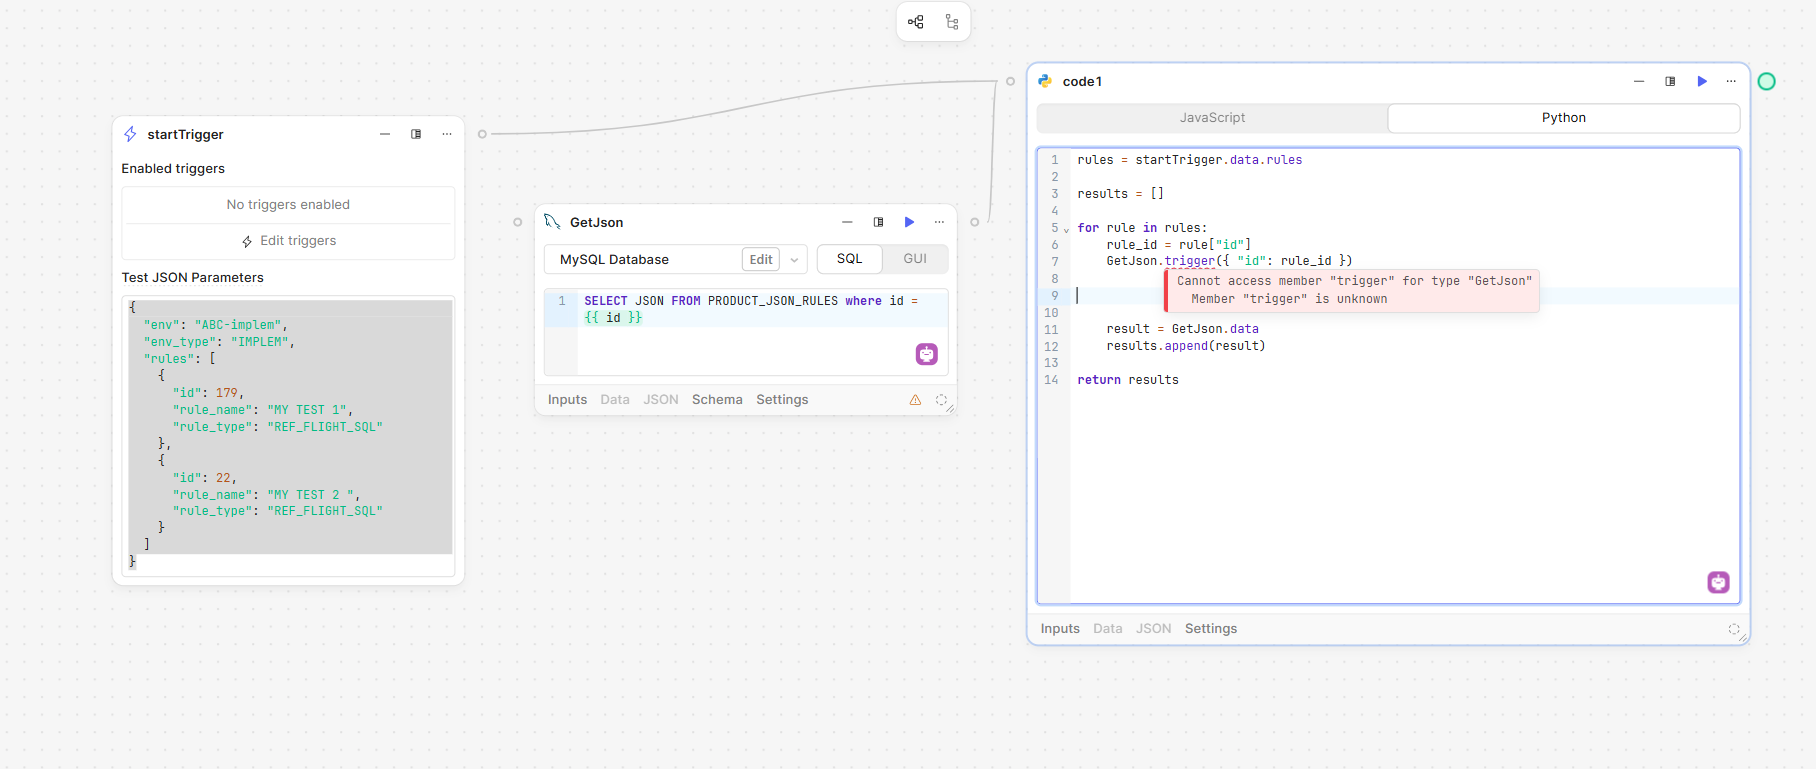The width and height of the screenshot is (1816, 769).
Task: Open the code1 block's more options menu
Action: tap(1731, 81)
